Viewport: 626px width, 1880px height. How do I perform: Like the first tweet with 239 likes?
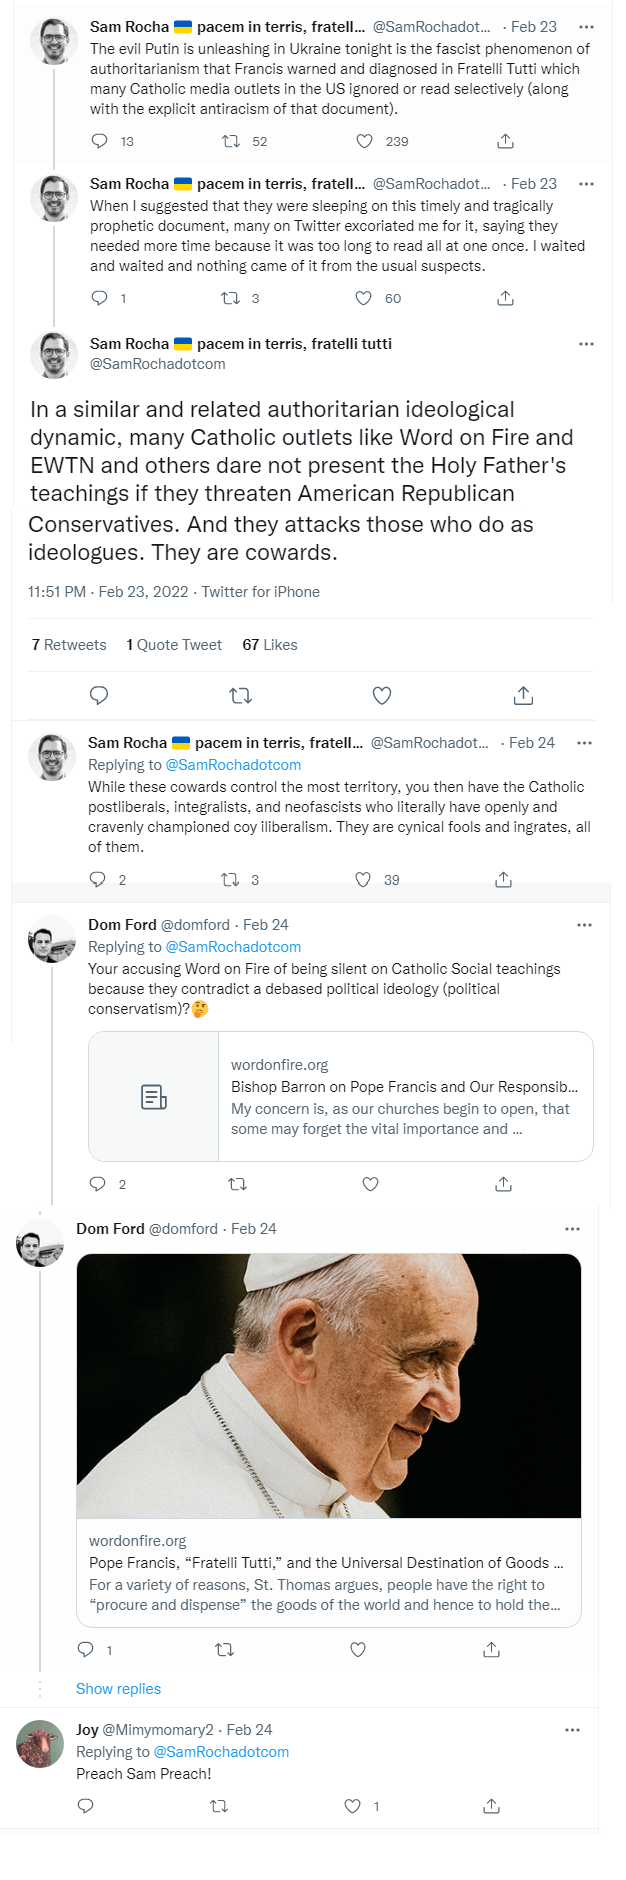pyautogui.click(x=365, y=141)
